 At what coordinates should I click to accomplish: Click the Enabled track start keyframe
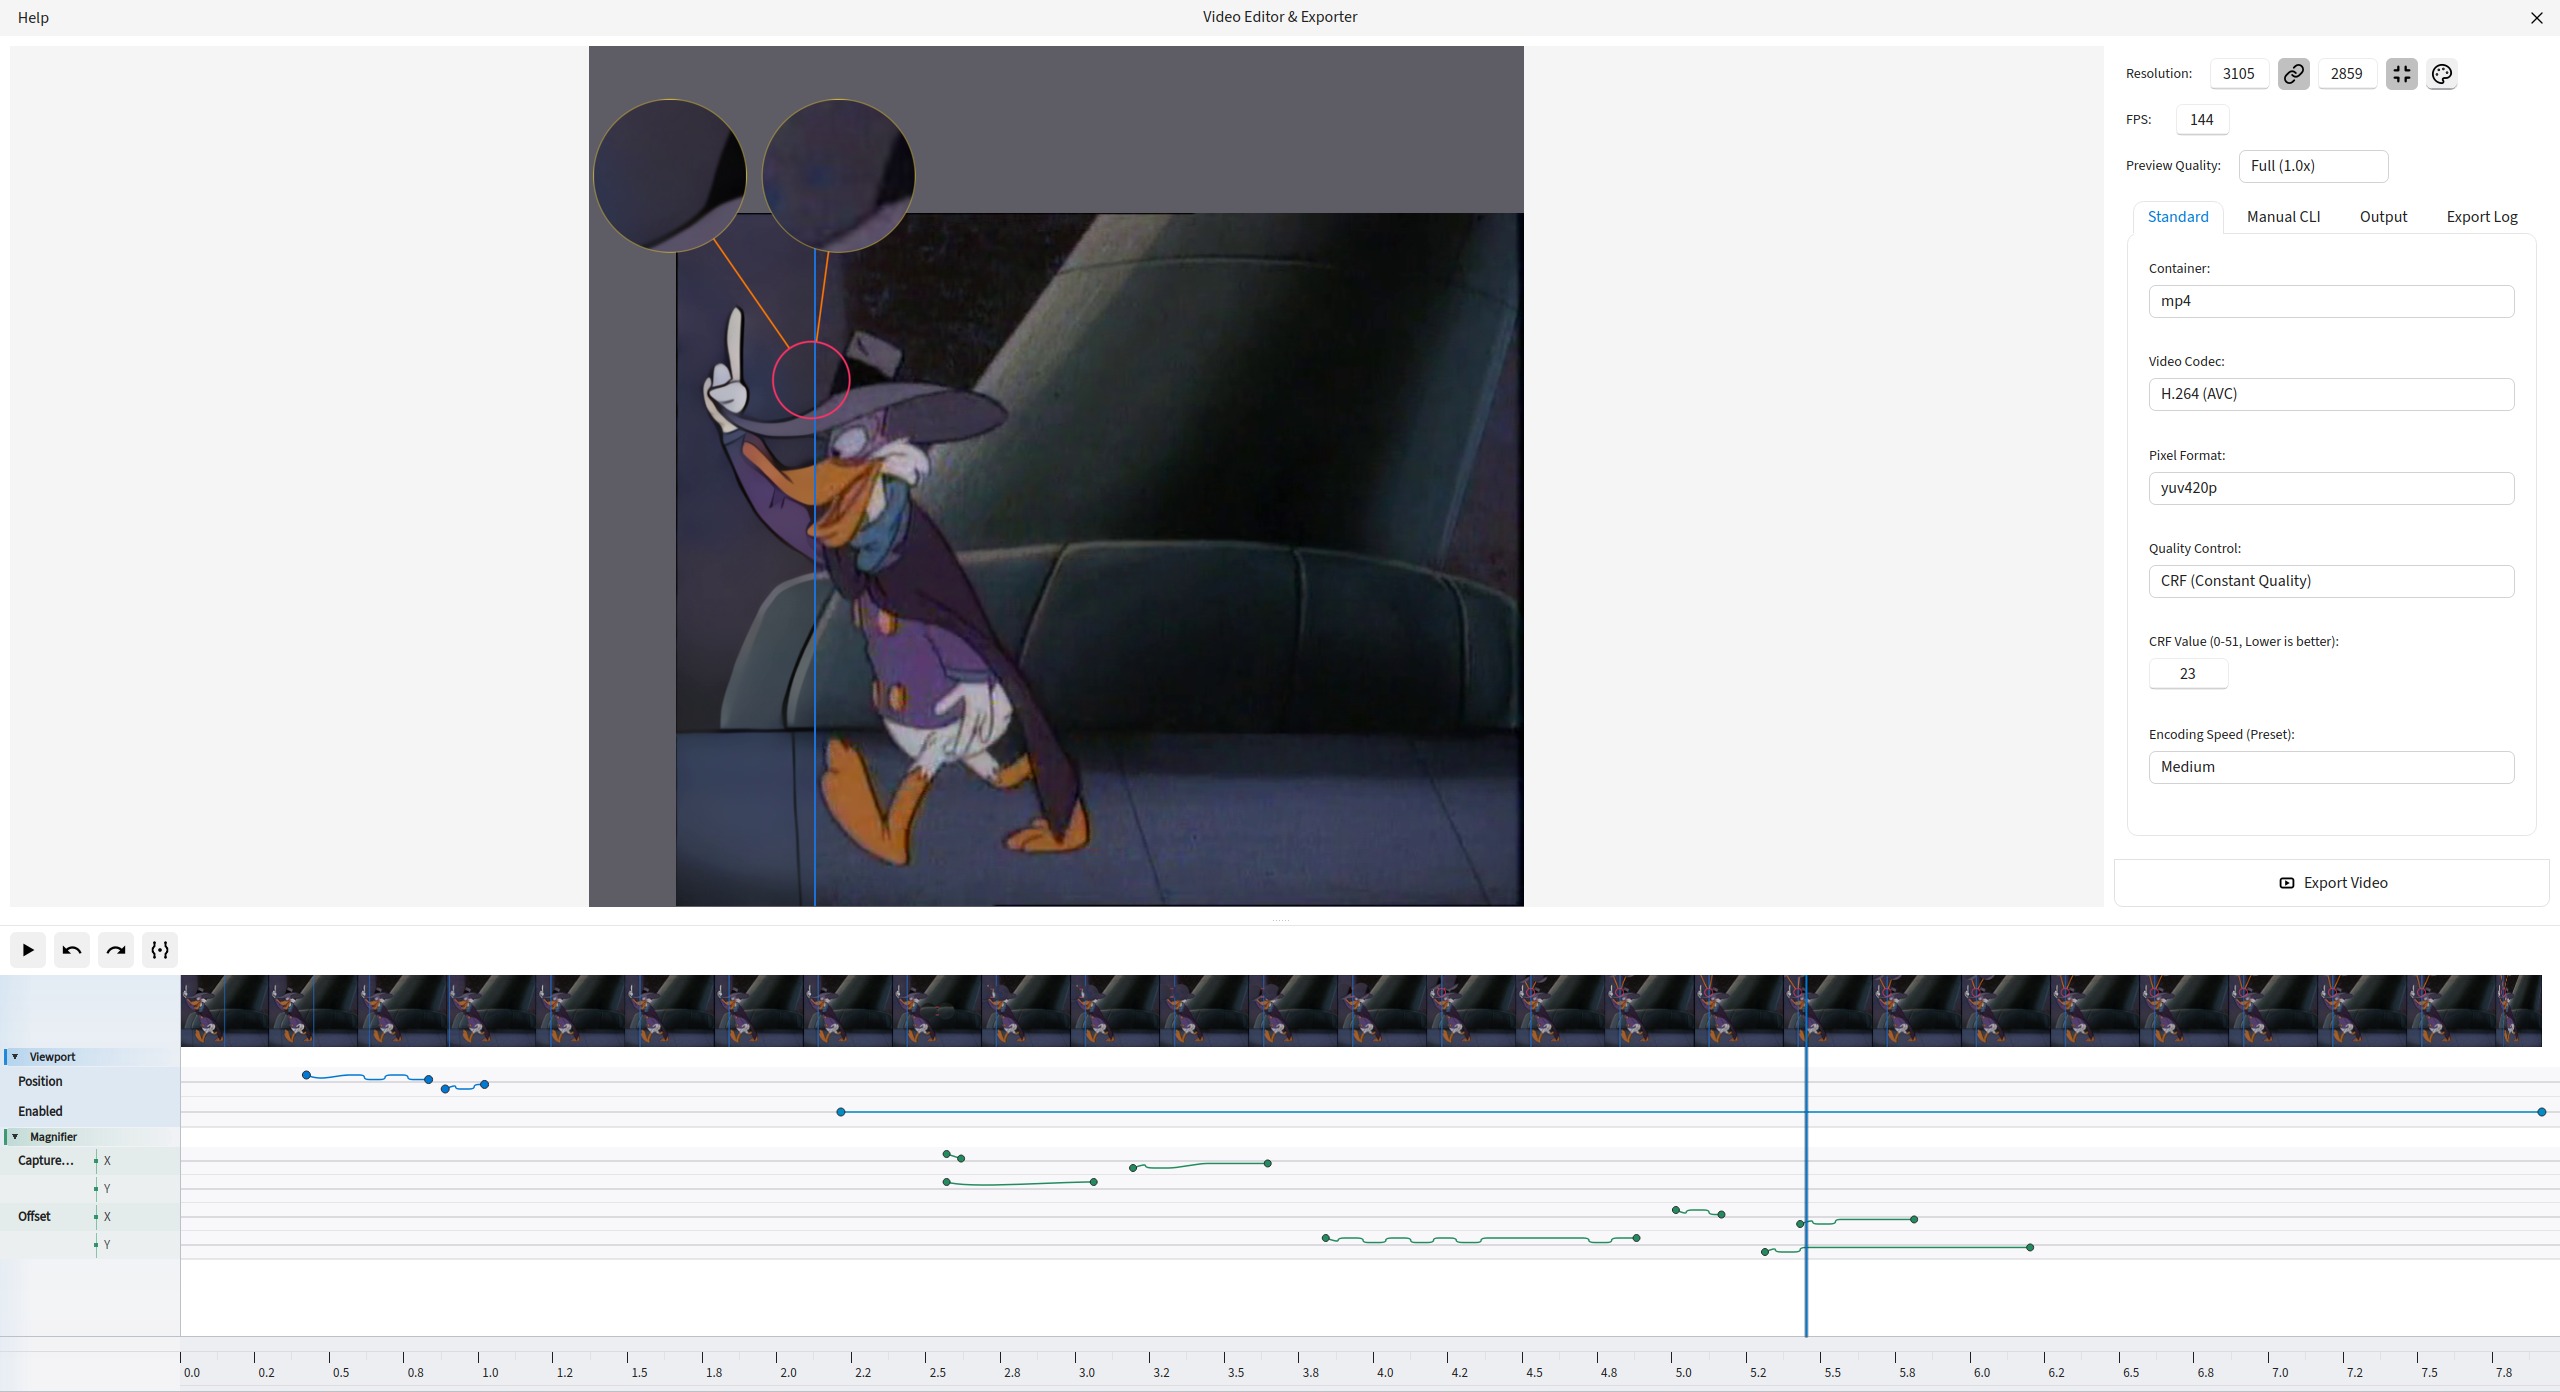coord(841,1112)
